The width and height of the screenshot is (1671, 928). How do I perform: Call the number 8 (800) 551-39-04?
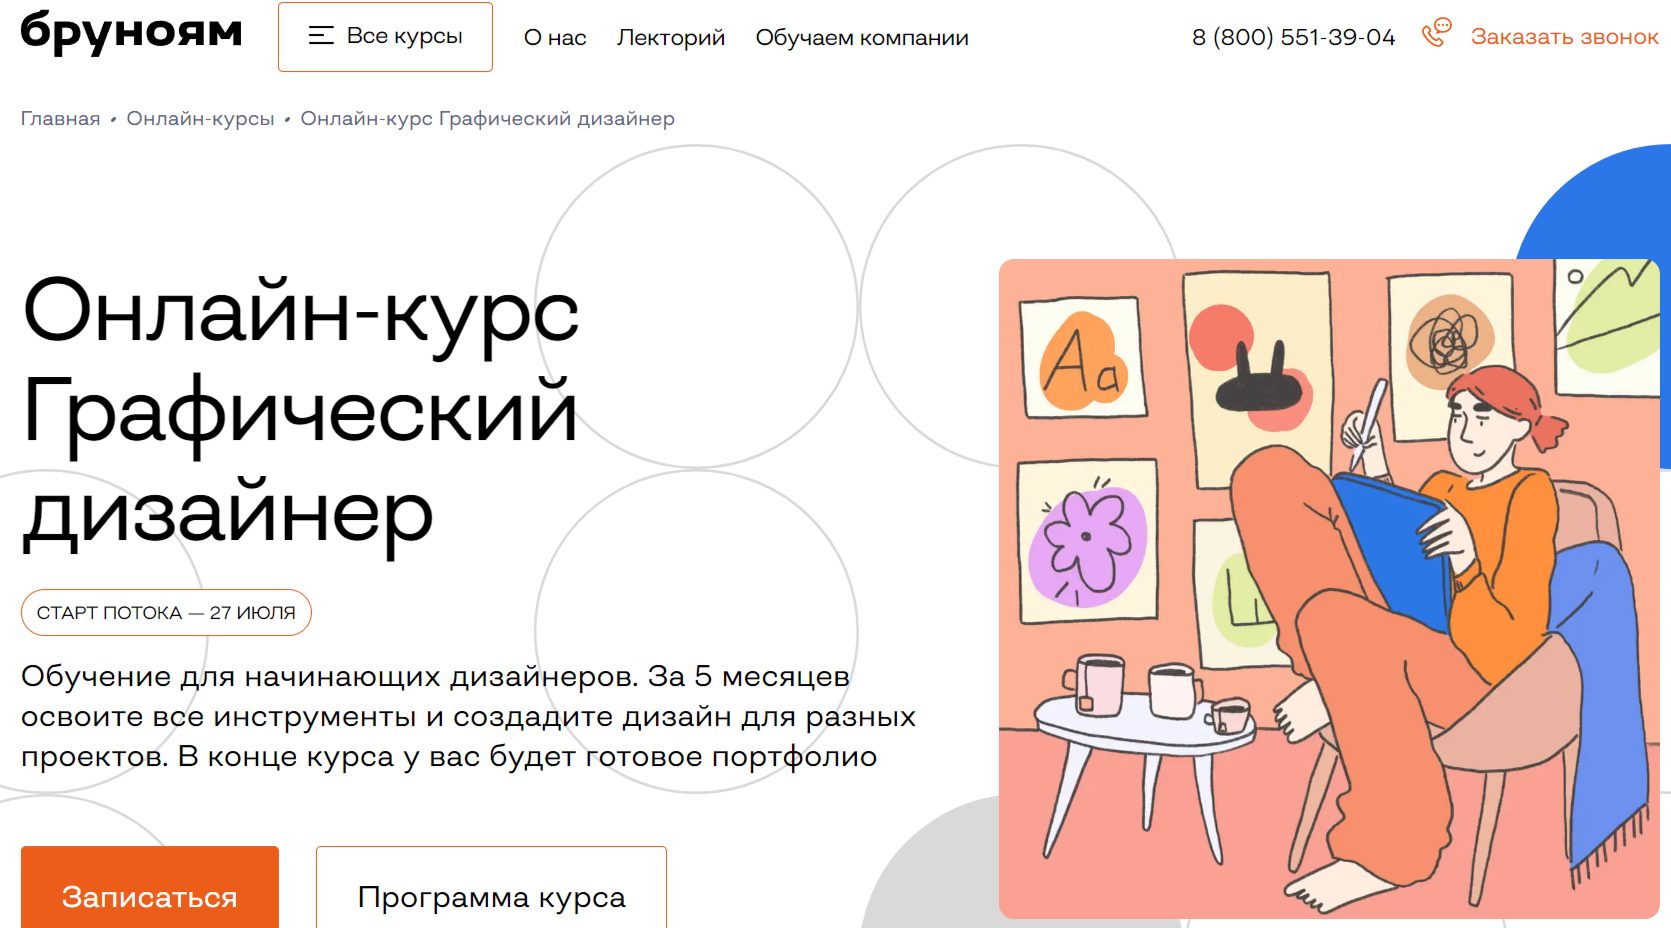pyautogui.click(x=1293, y=37)
